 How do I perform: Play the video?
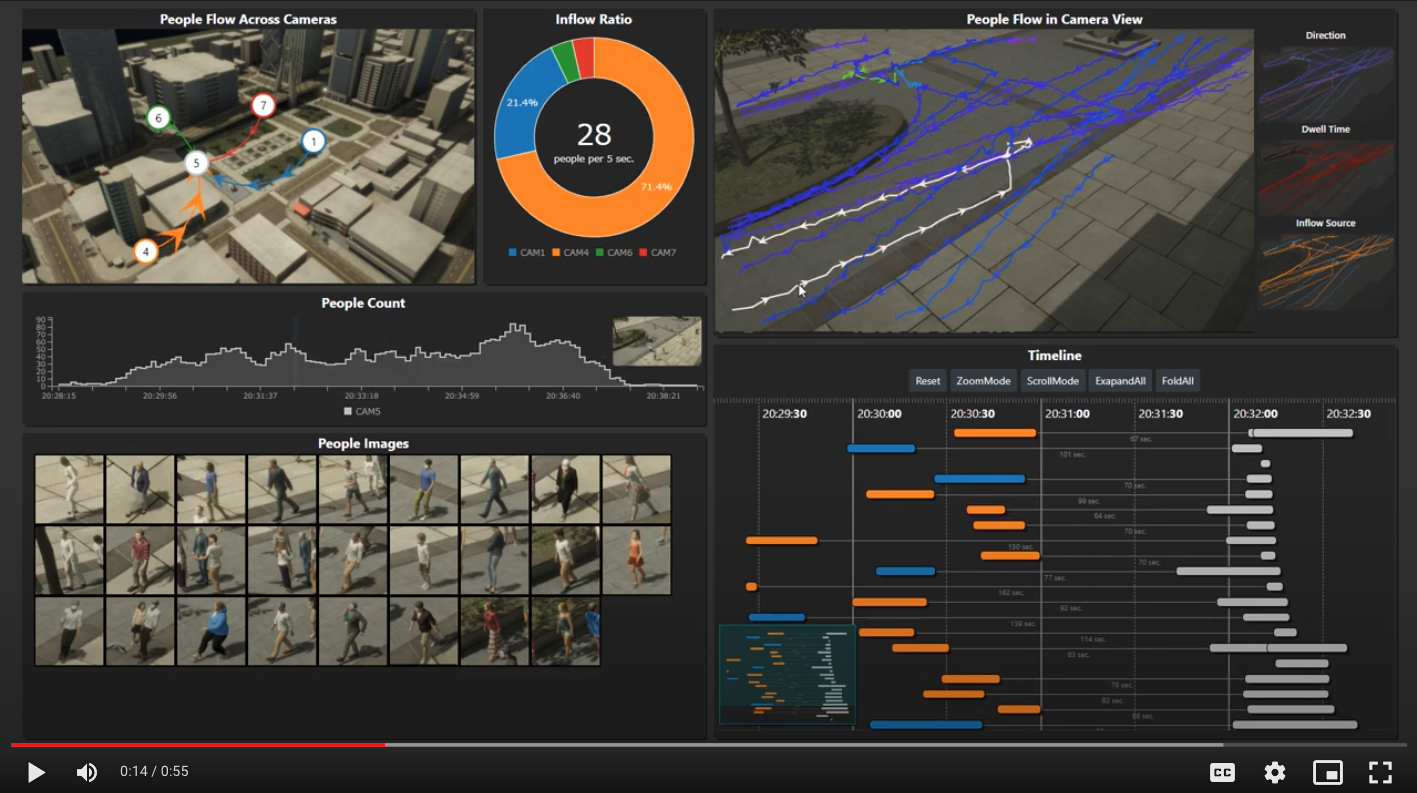pos(36,772)
